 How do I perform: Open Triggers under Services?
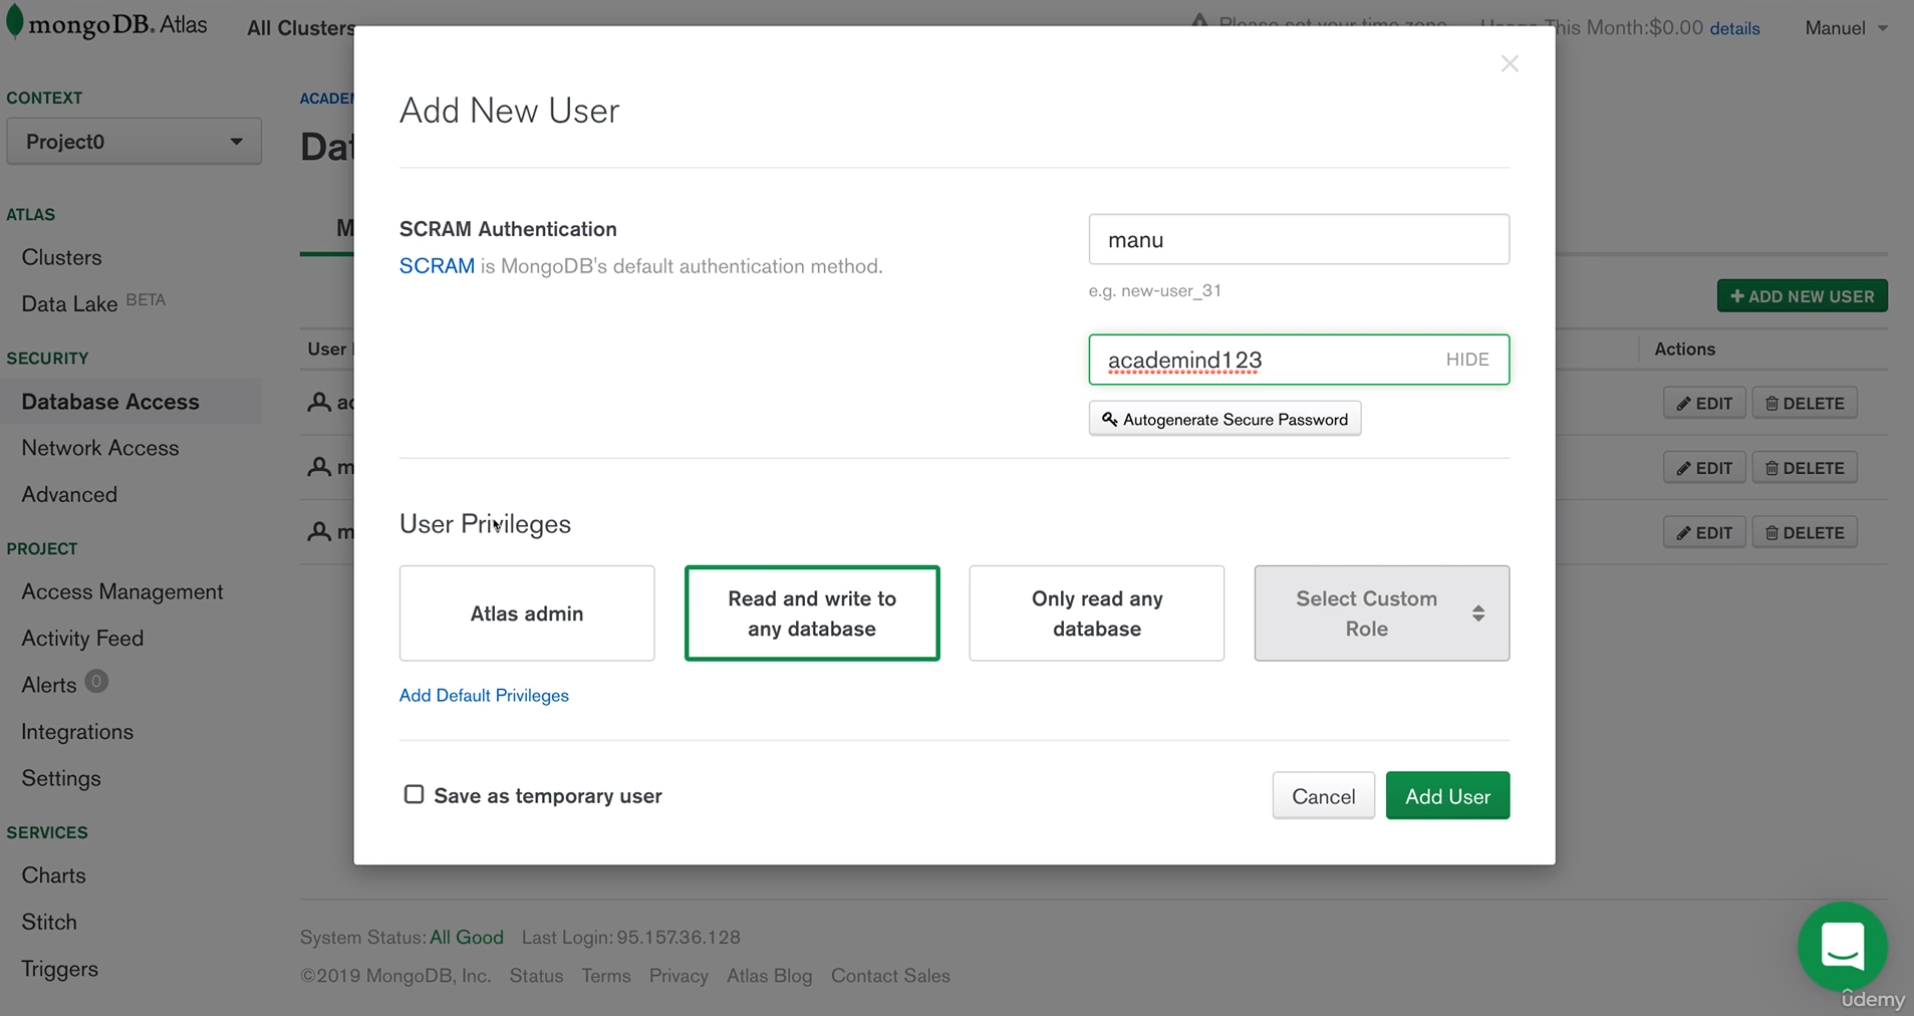click(60, 969)
